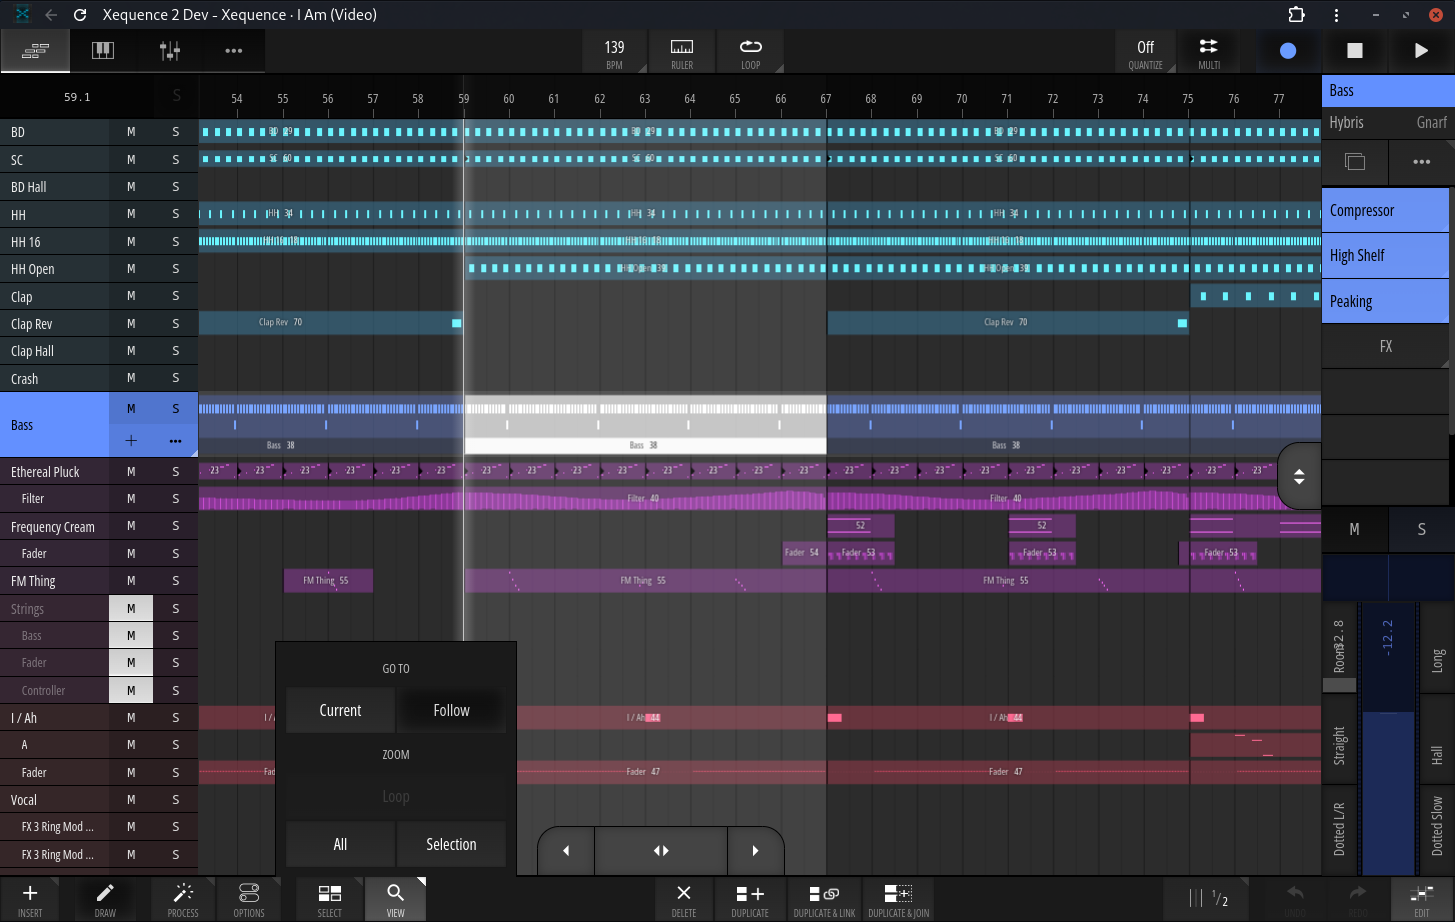Unmute the Strings track
1455x922 pixels.
point(131,608)
